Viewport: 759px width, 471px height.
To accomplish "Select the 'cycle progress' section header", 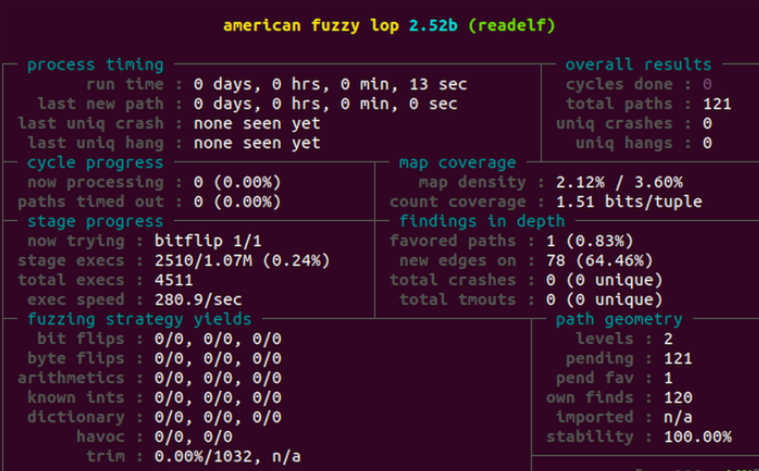I will click(95, 163).
